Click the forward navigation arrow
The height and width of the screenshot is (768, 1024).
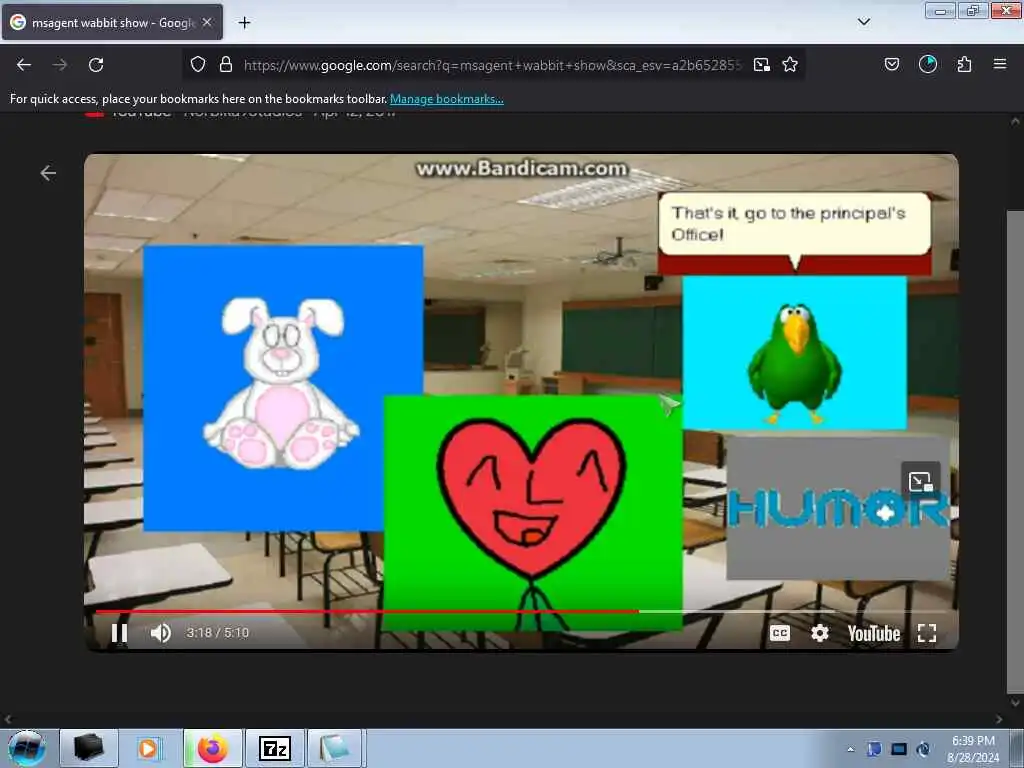[x=60, y=65]
